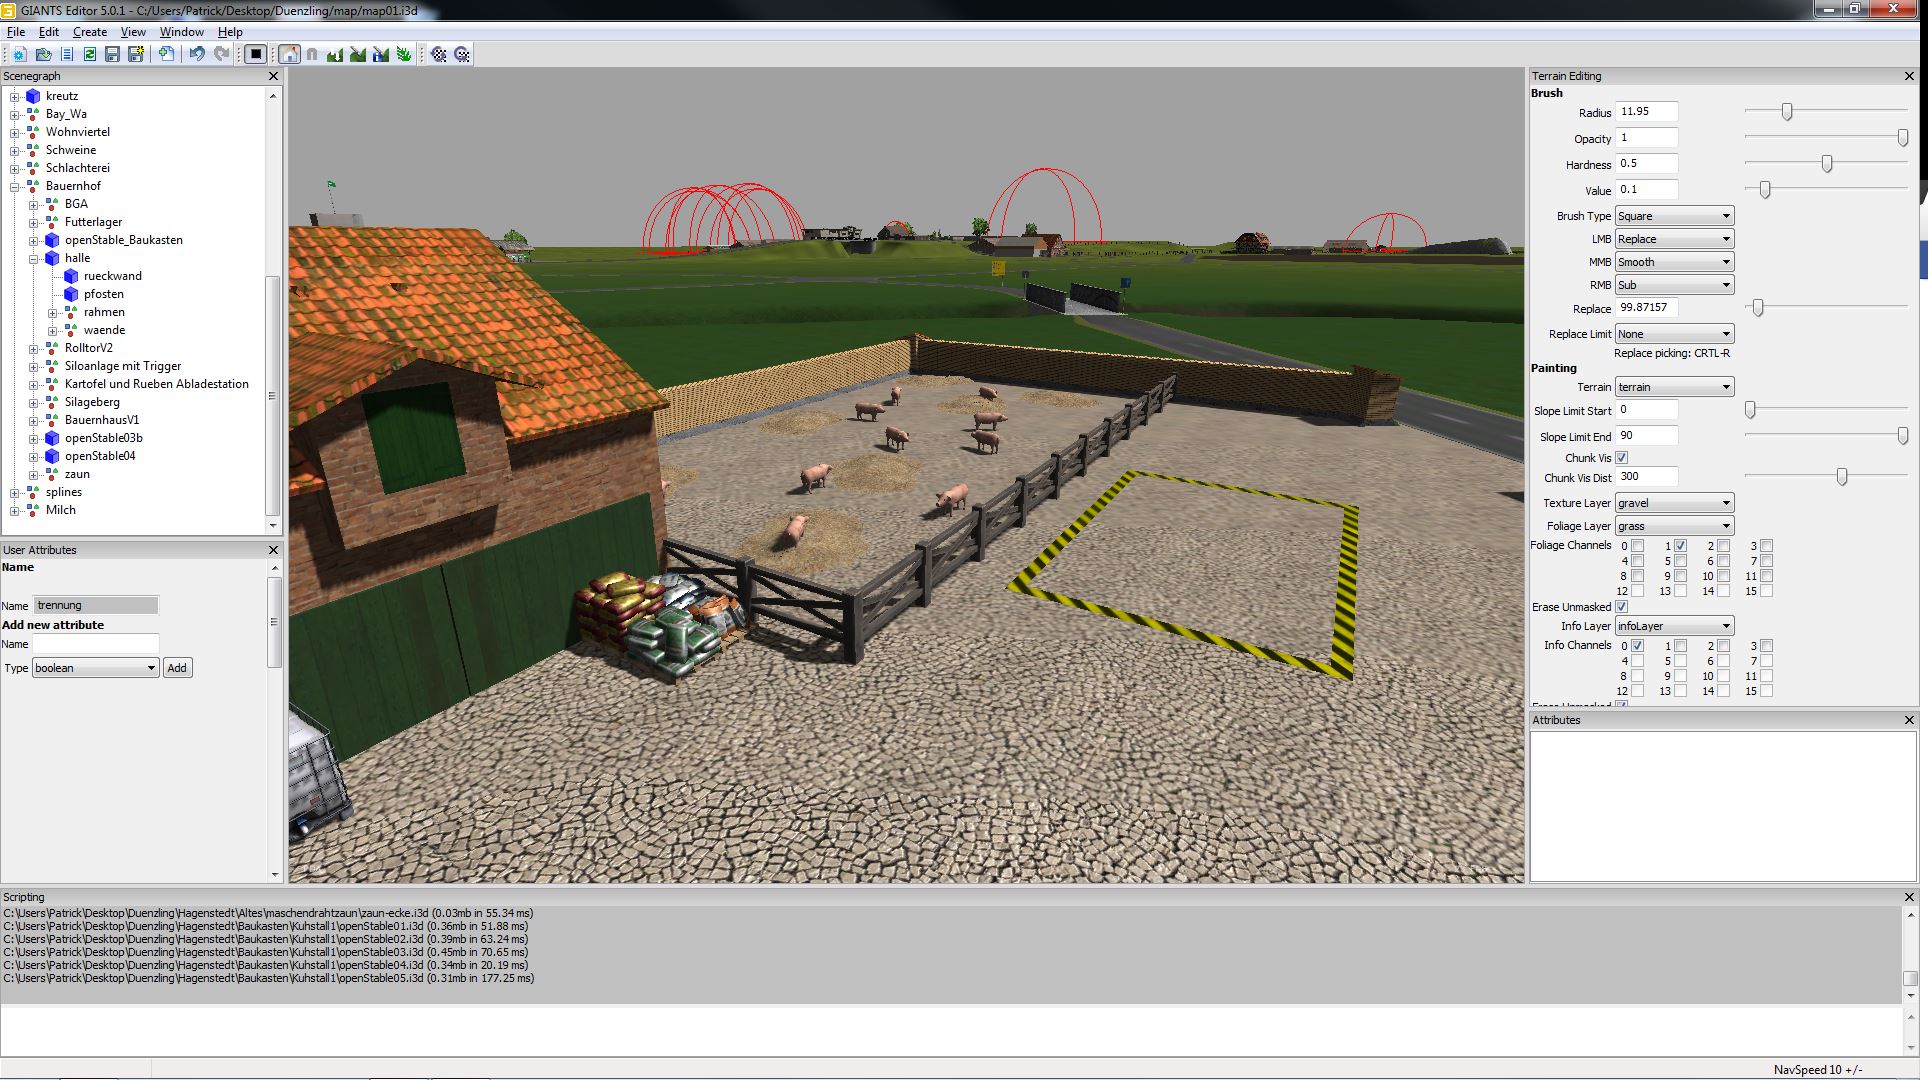
Task: Toggle Erase Unmasked below Foliage Channels
Action: click(1622, 607)
